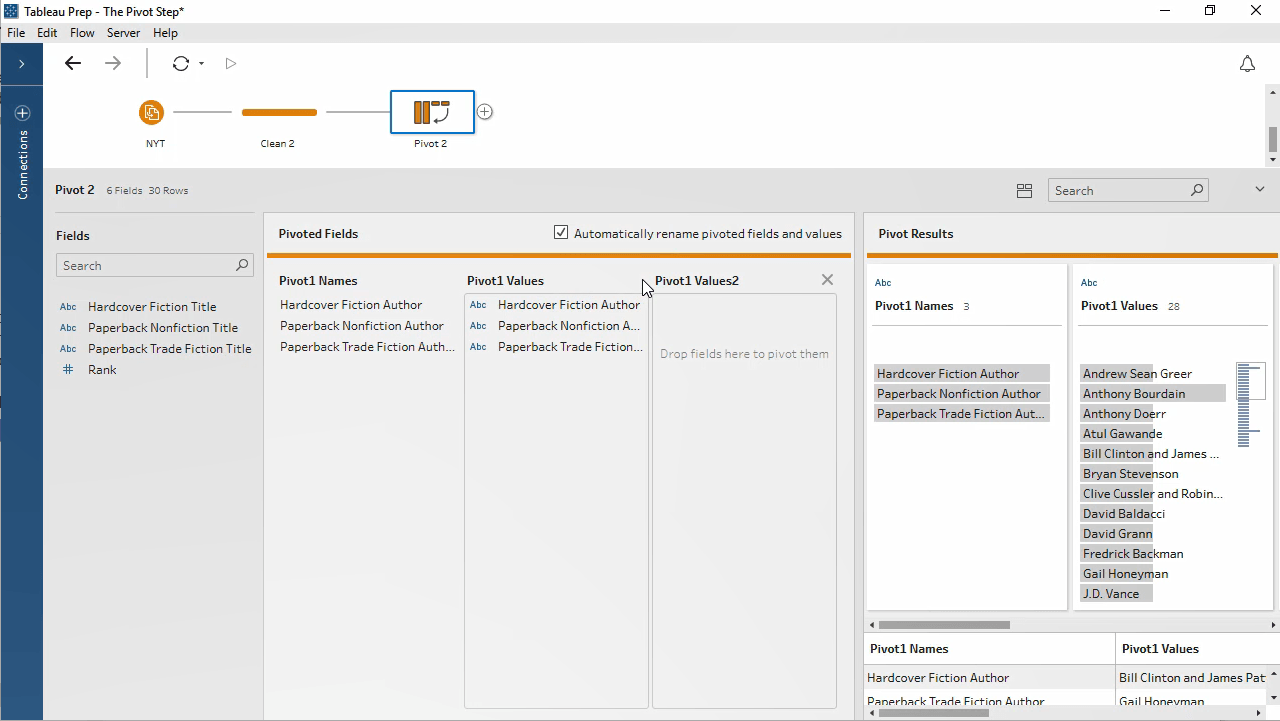Remove Pivot1 Values2 column with X

point(827,280)
